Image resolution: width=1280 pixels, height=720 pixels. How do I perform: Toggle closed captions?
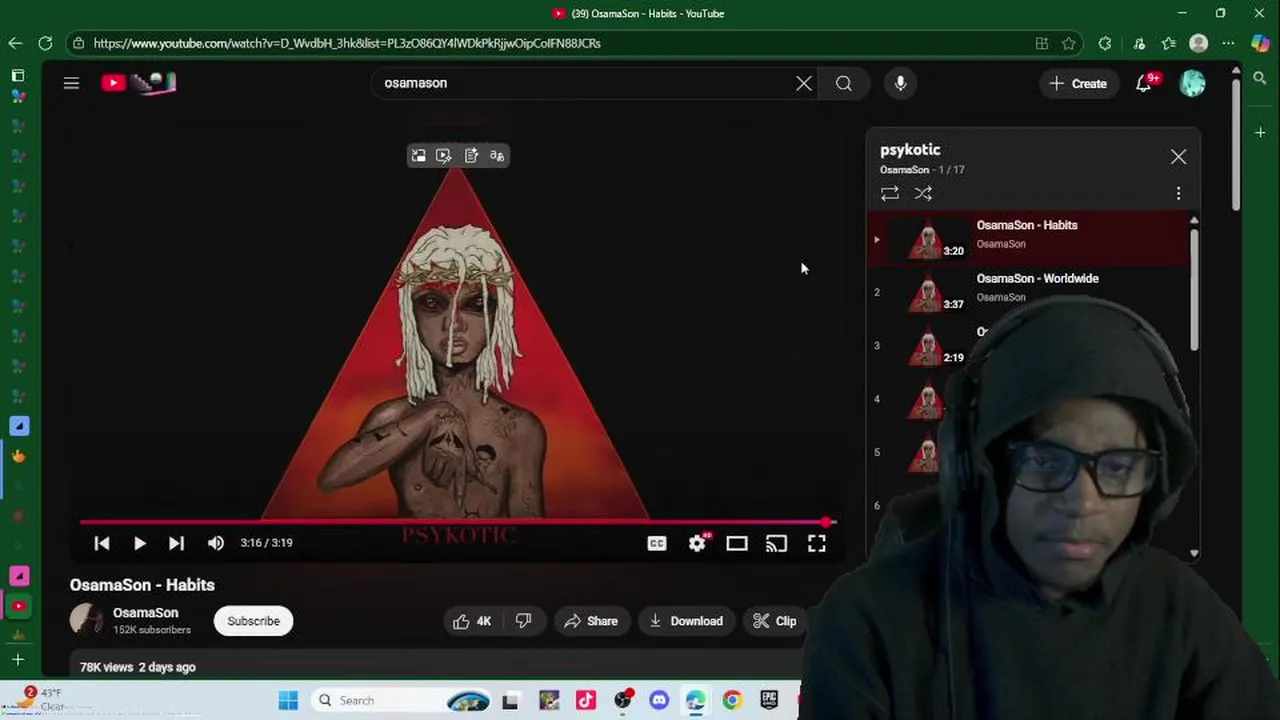[657, 543]
